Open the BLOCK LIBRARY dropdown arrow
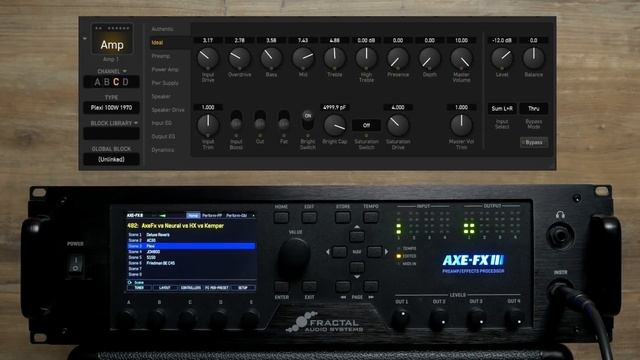The image size is (640, 360). click(x=136, y=123)
